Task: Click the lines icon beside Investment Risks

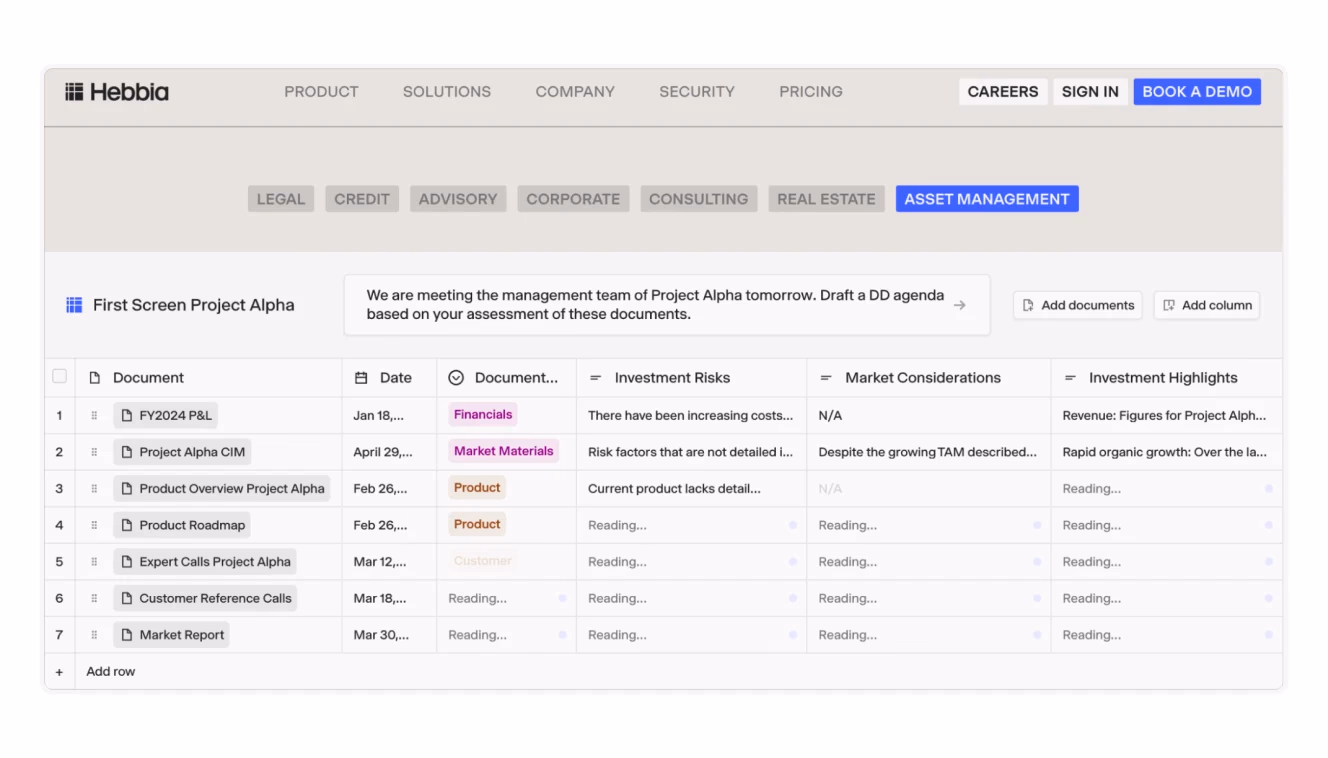Action: pyautogui.click(x=595, y=378)
